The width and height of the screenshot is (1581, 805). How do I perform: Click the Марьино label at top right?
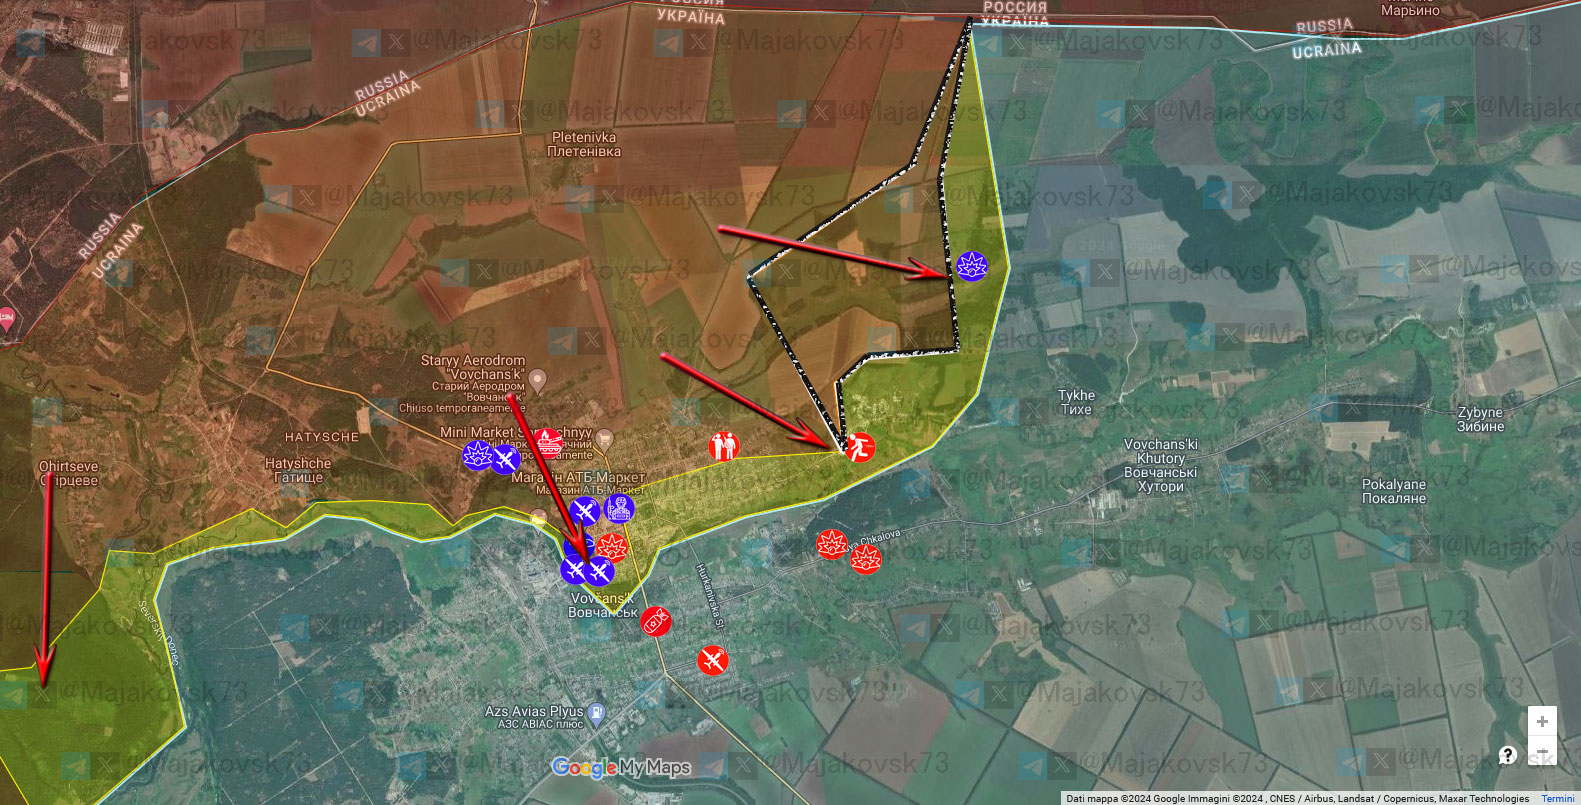[x=1410, y=10]
